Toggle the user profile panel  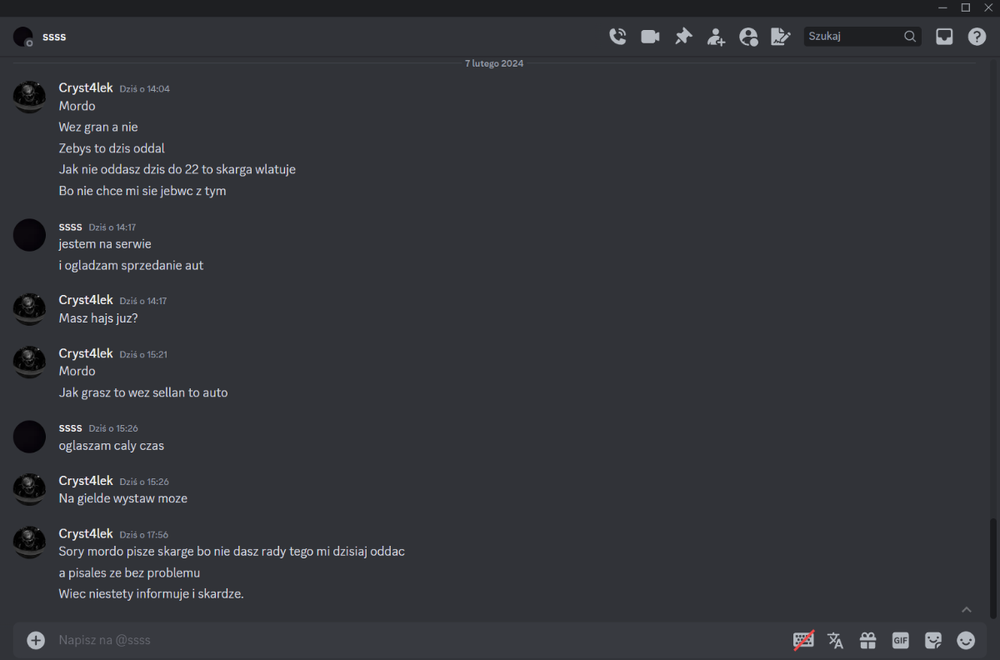pos(748,37)
